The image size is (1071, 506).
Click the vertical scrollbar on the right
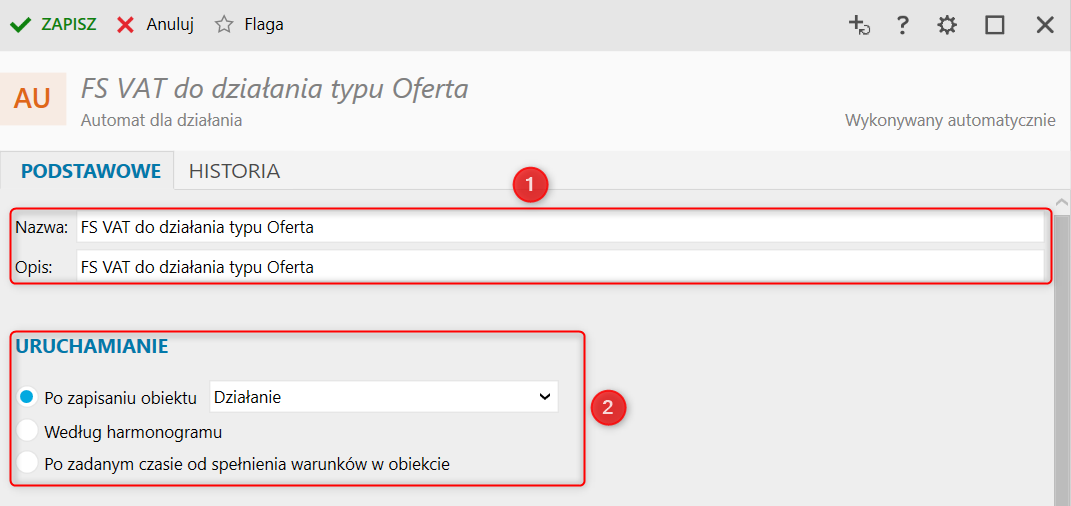[x=1062, y=350]
